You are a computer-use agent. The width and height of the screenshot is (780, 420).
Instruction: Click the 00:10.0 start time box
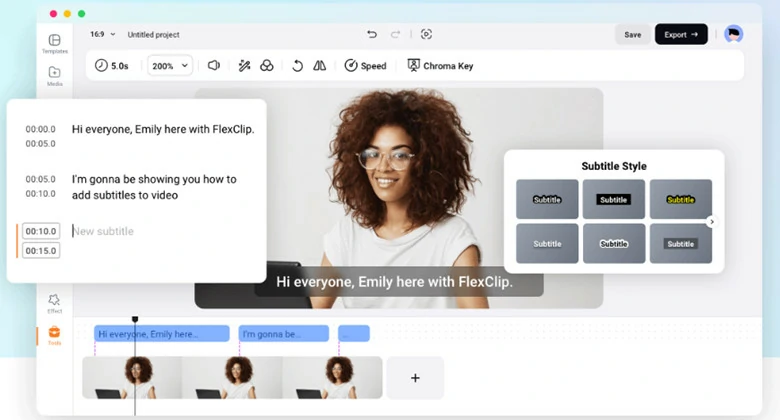tap(41, 231)
